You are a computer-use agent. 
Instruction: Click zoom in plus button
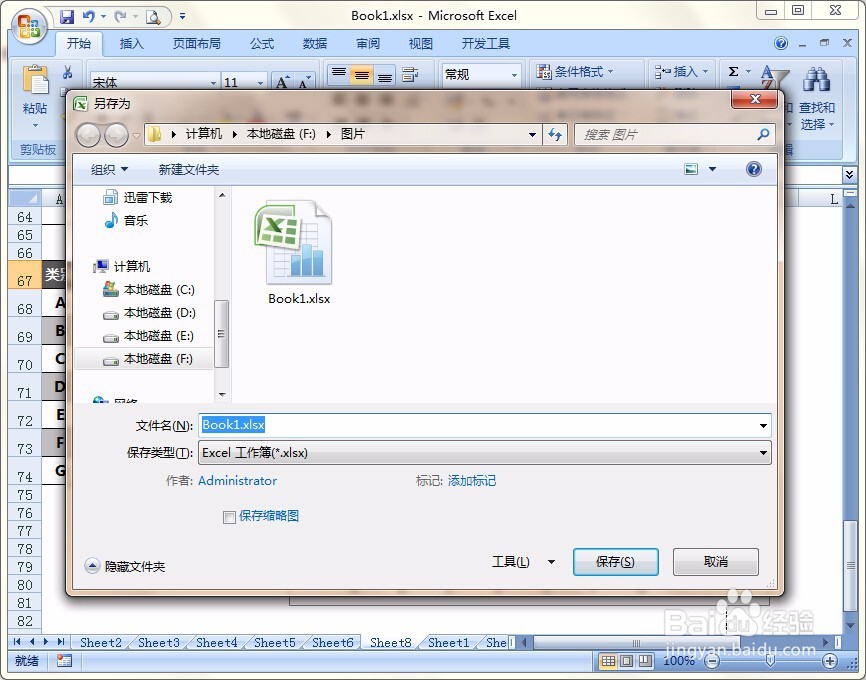(830, 661)
